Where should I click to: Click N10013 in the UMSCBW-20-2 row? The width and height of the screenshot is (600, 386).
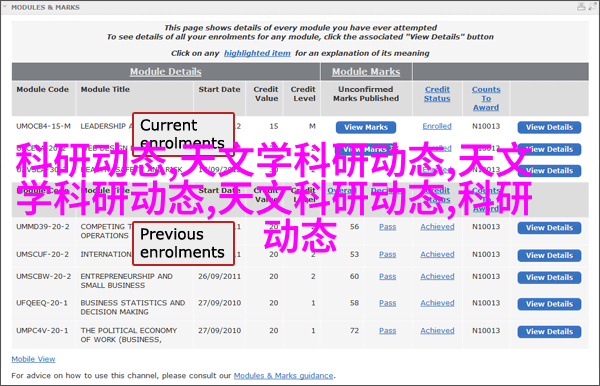pyautogui.click(x=486, y=276)
